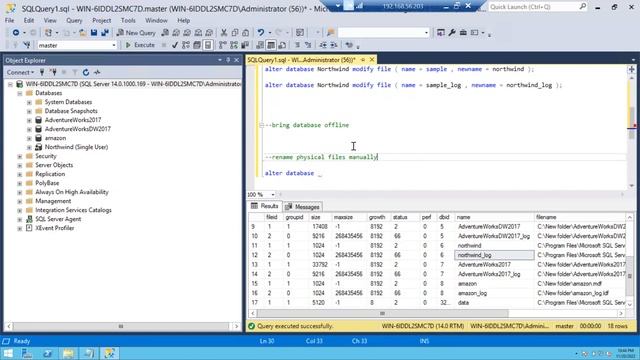The width and height of the screenshot is (640, 360).
Task: Open the View menu
Action: [x=50, y=20]
